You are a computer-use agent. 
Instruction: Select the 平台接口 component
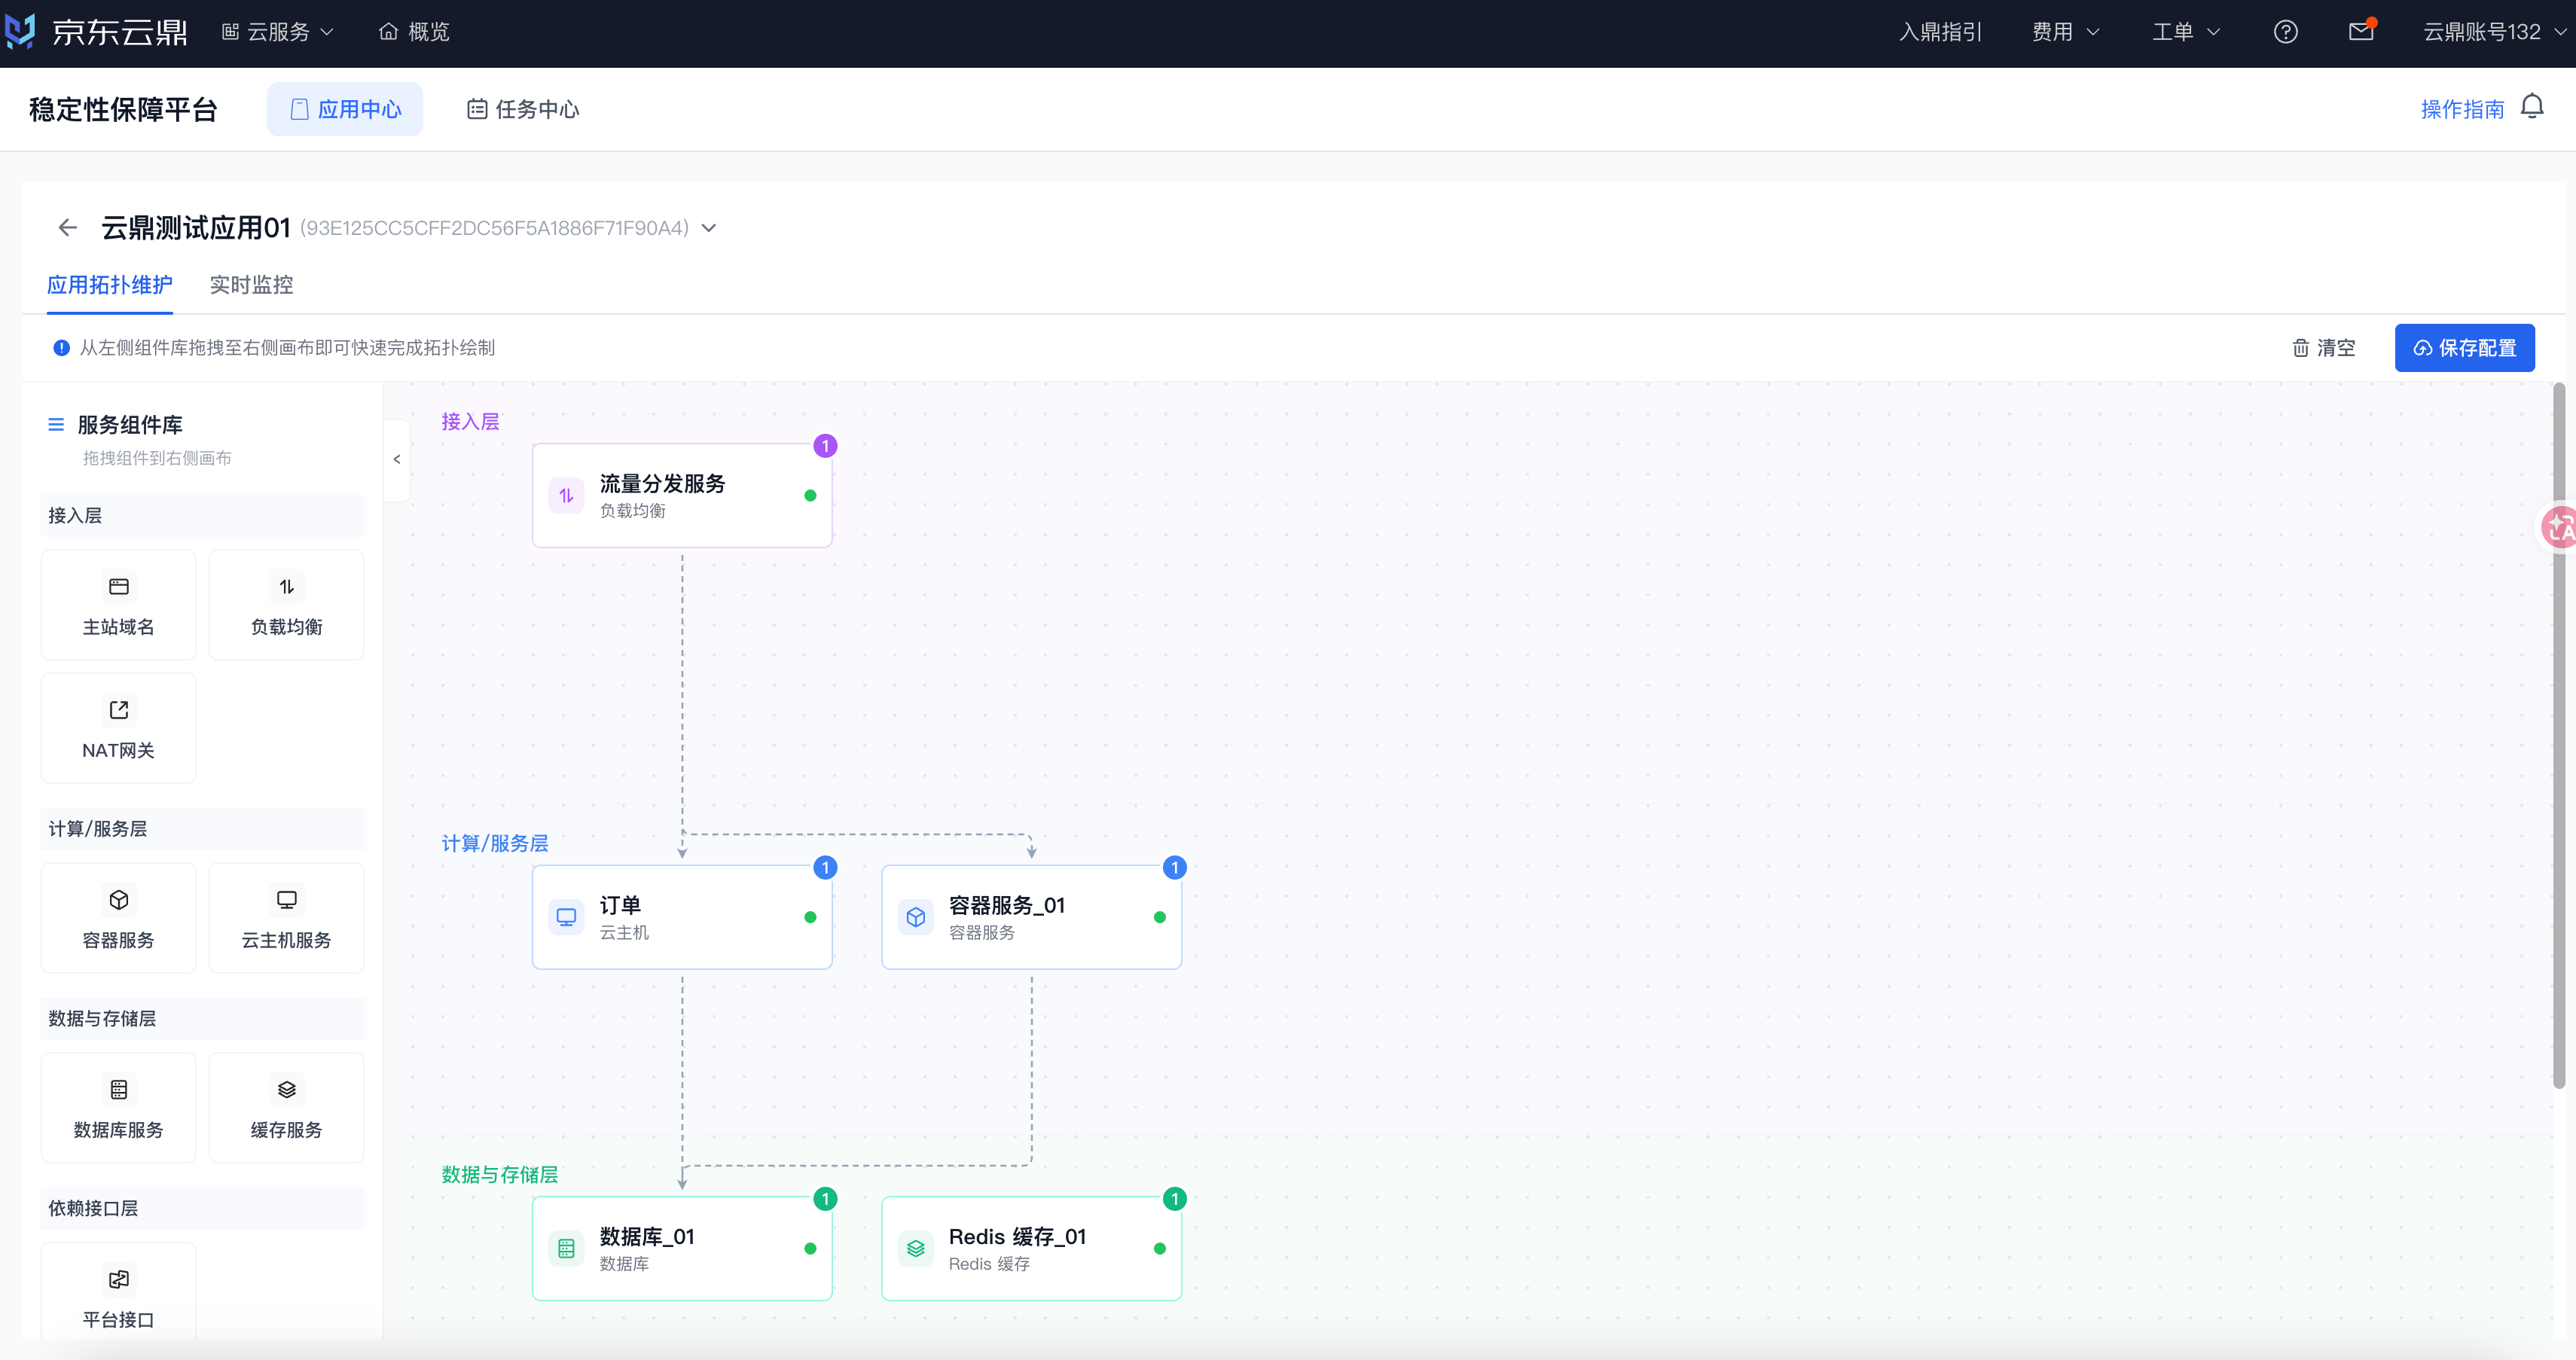click(x=118, y=1292)
